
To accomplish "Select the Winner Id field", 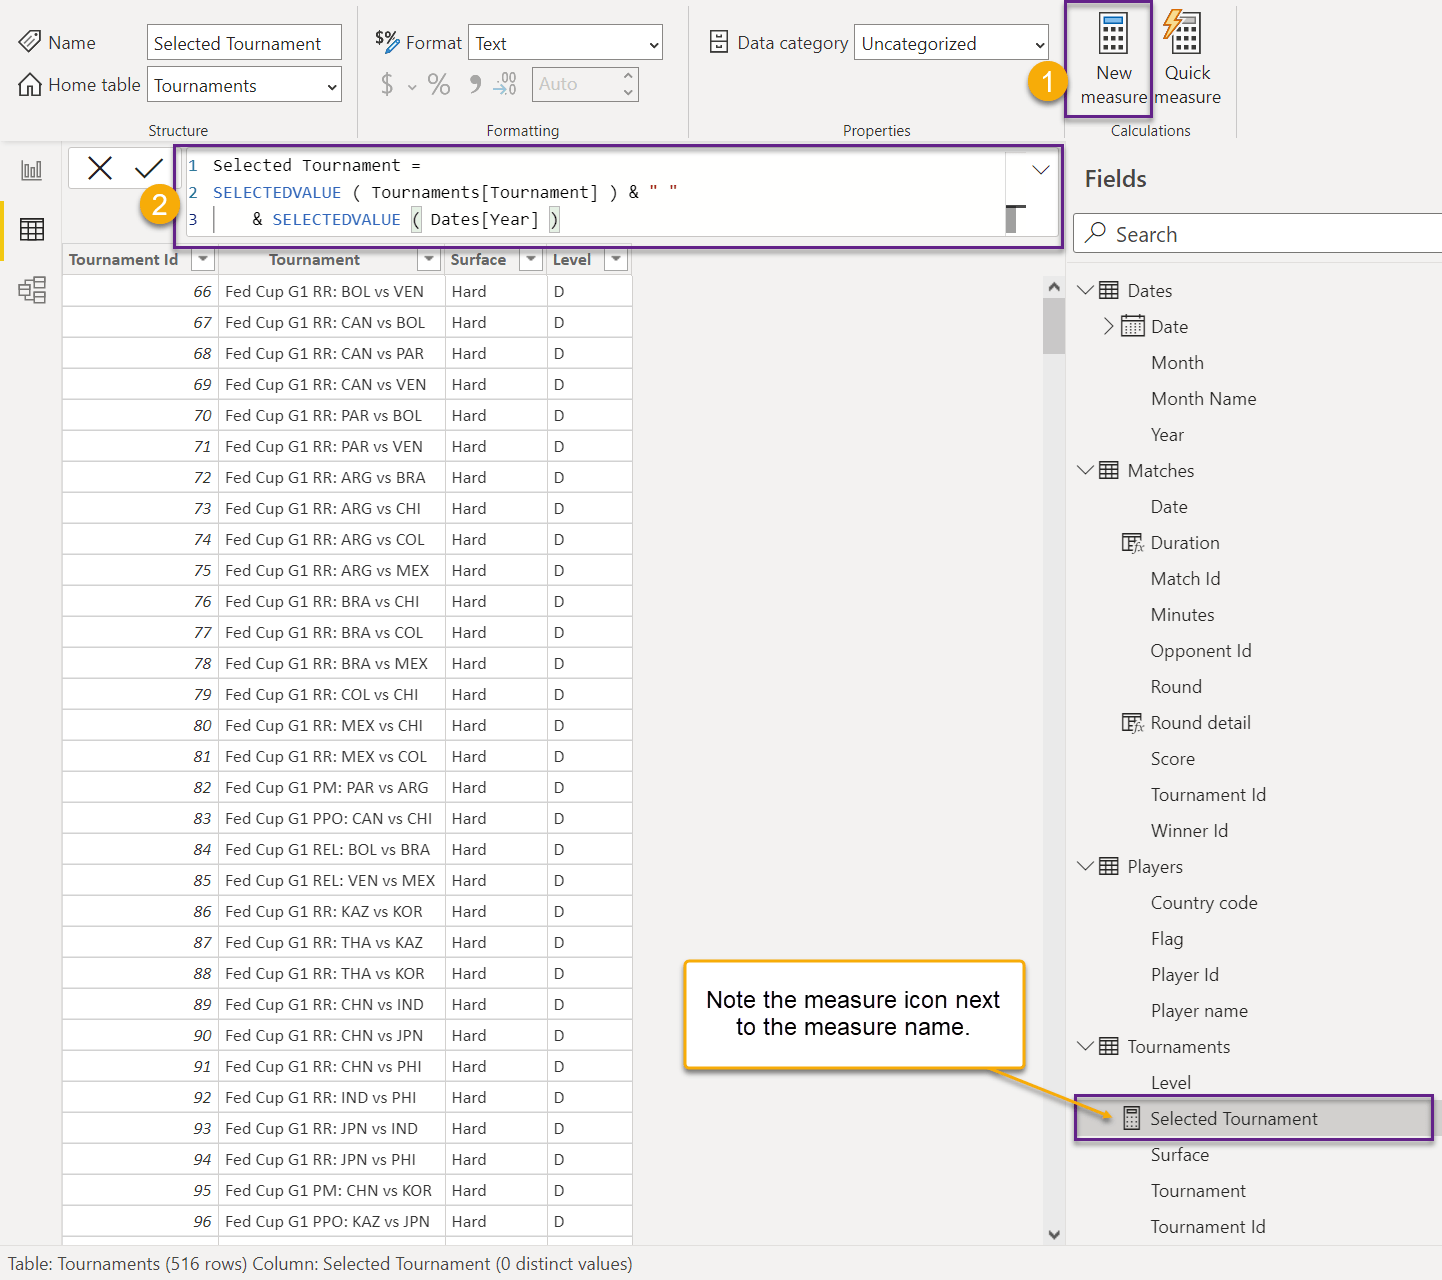I will 1189,830.
